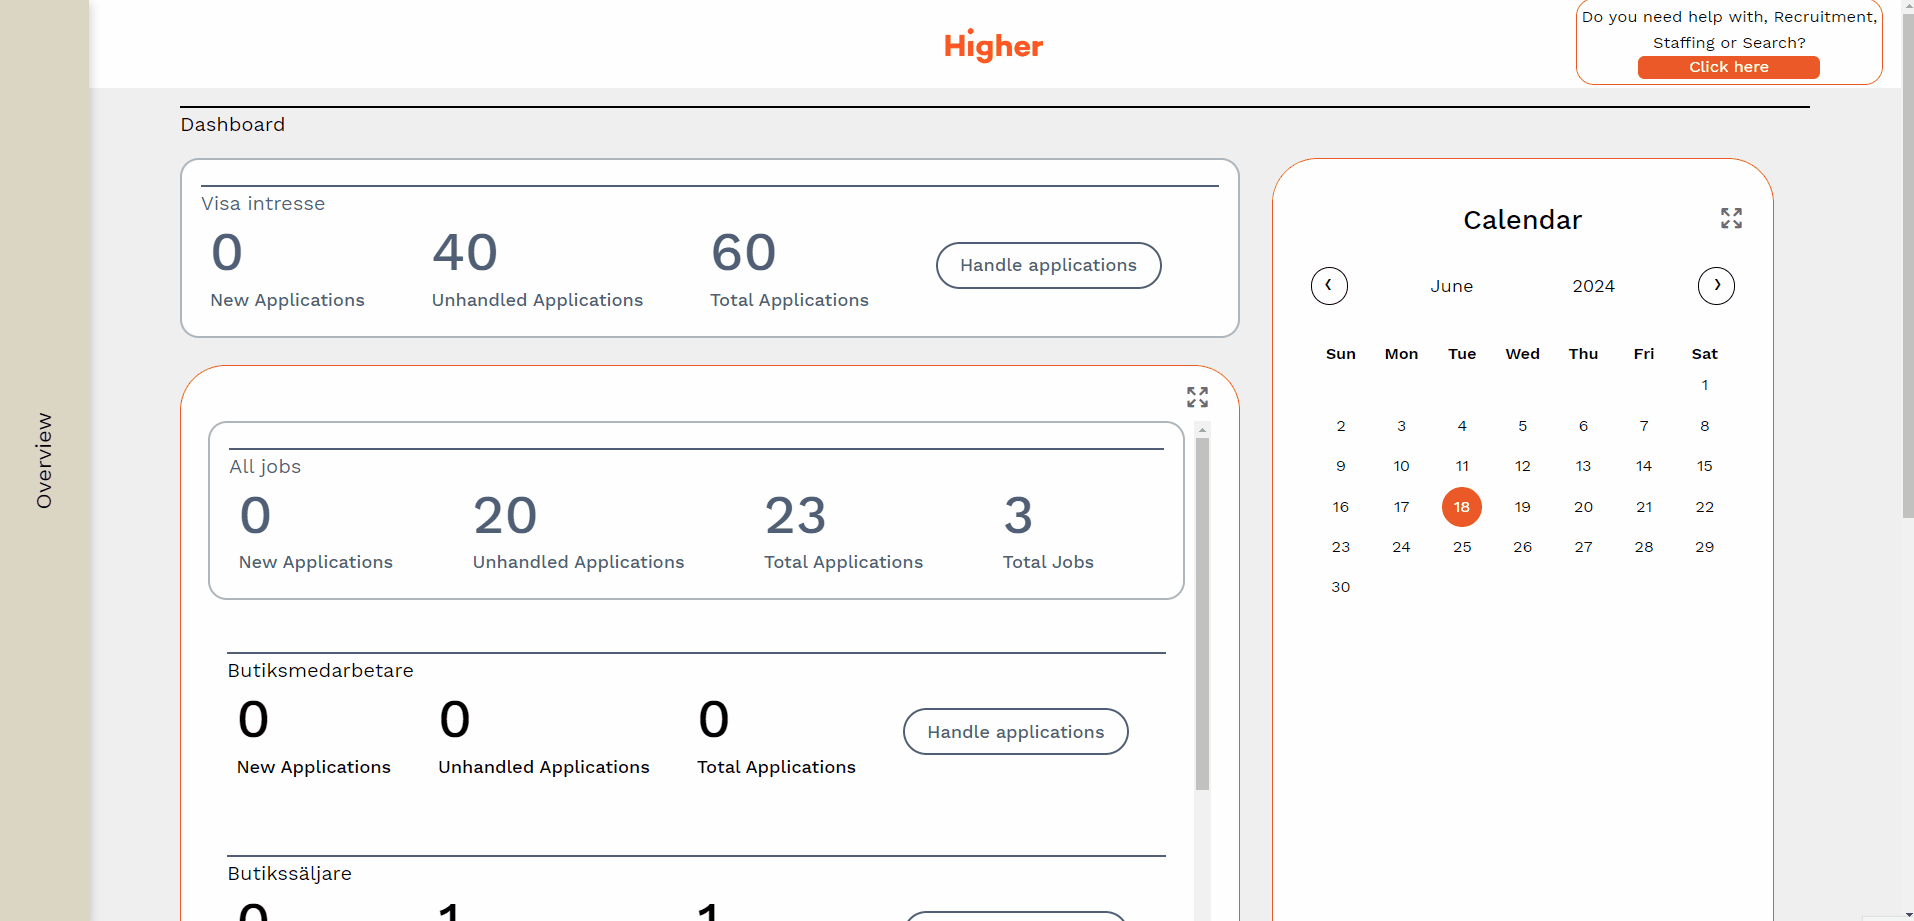Handle applications for Visa intresse
The height and width of the screenshot is (921, 1914).
point(1048,265)
